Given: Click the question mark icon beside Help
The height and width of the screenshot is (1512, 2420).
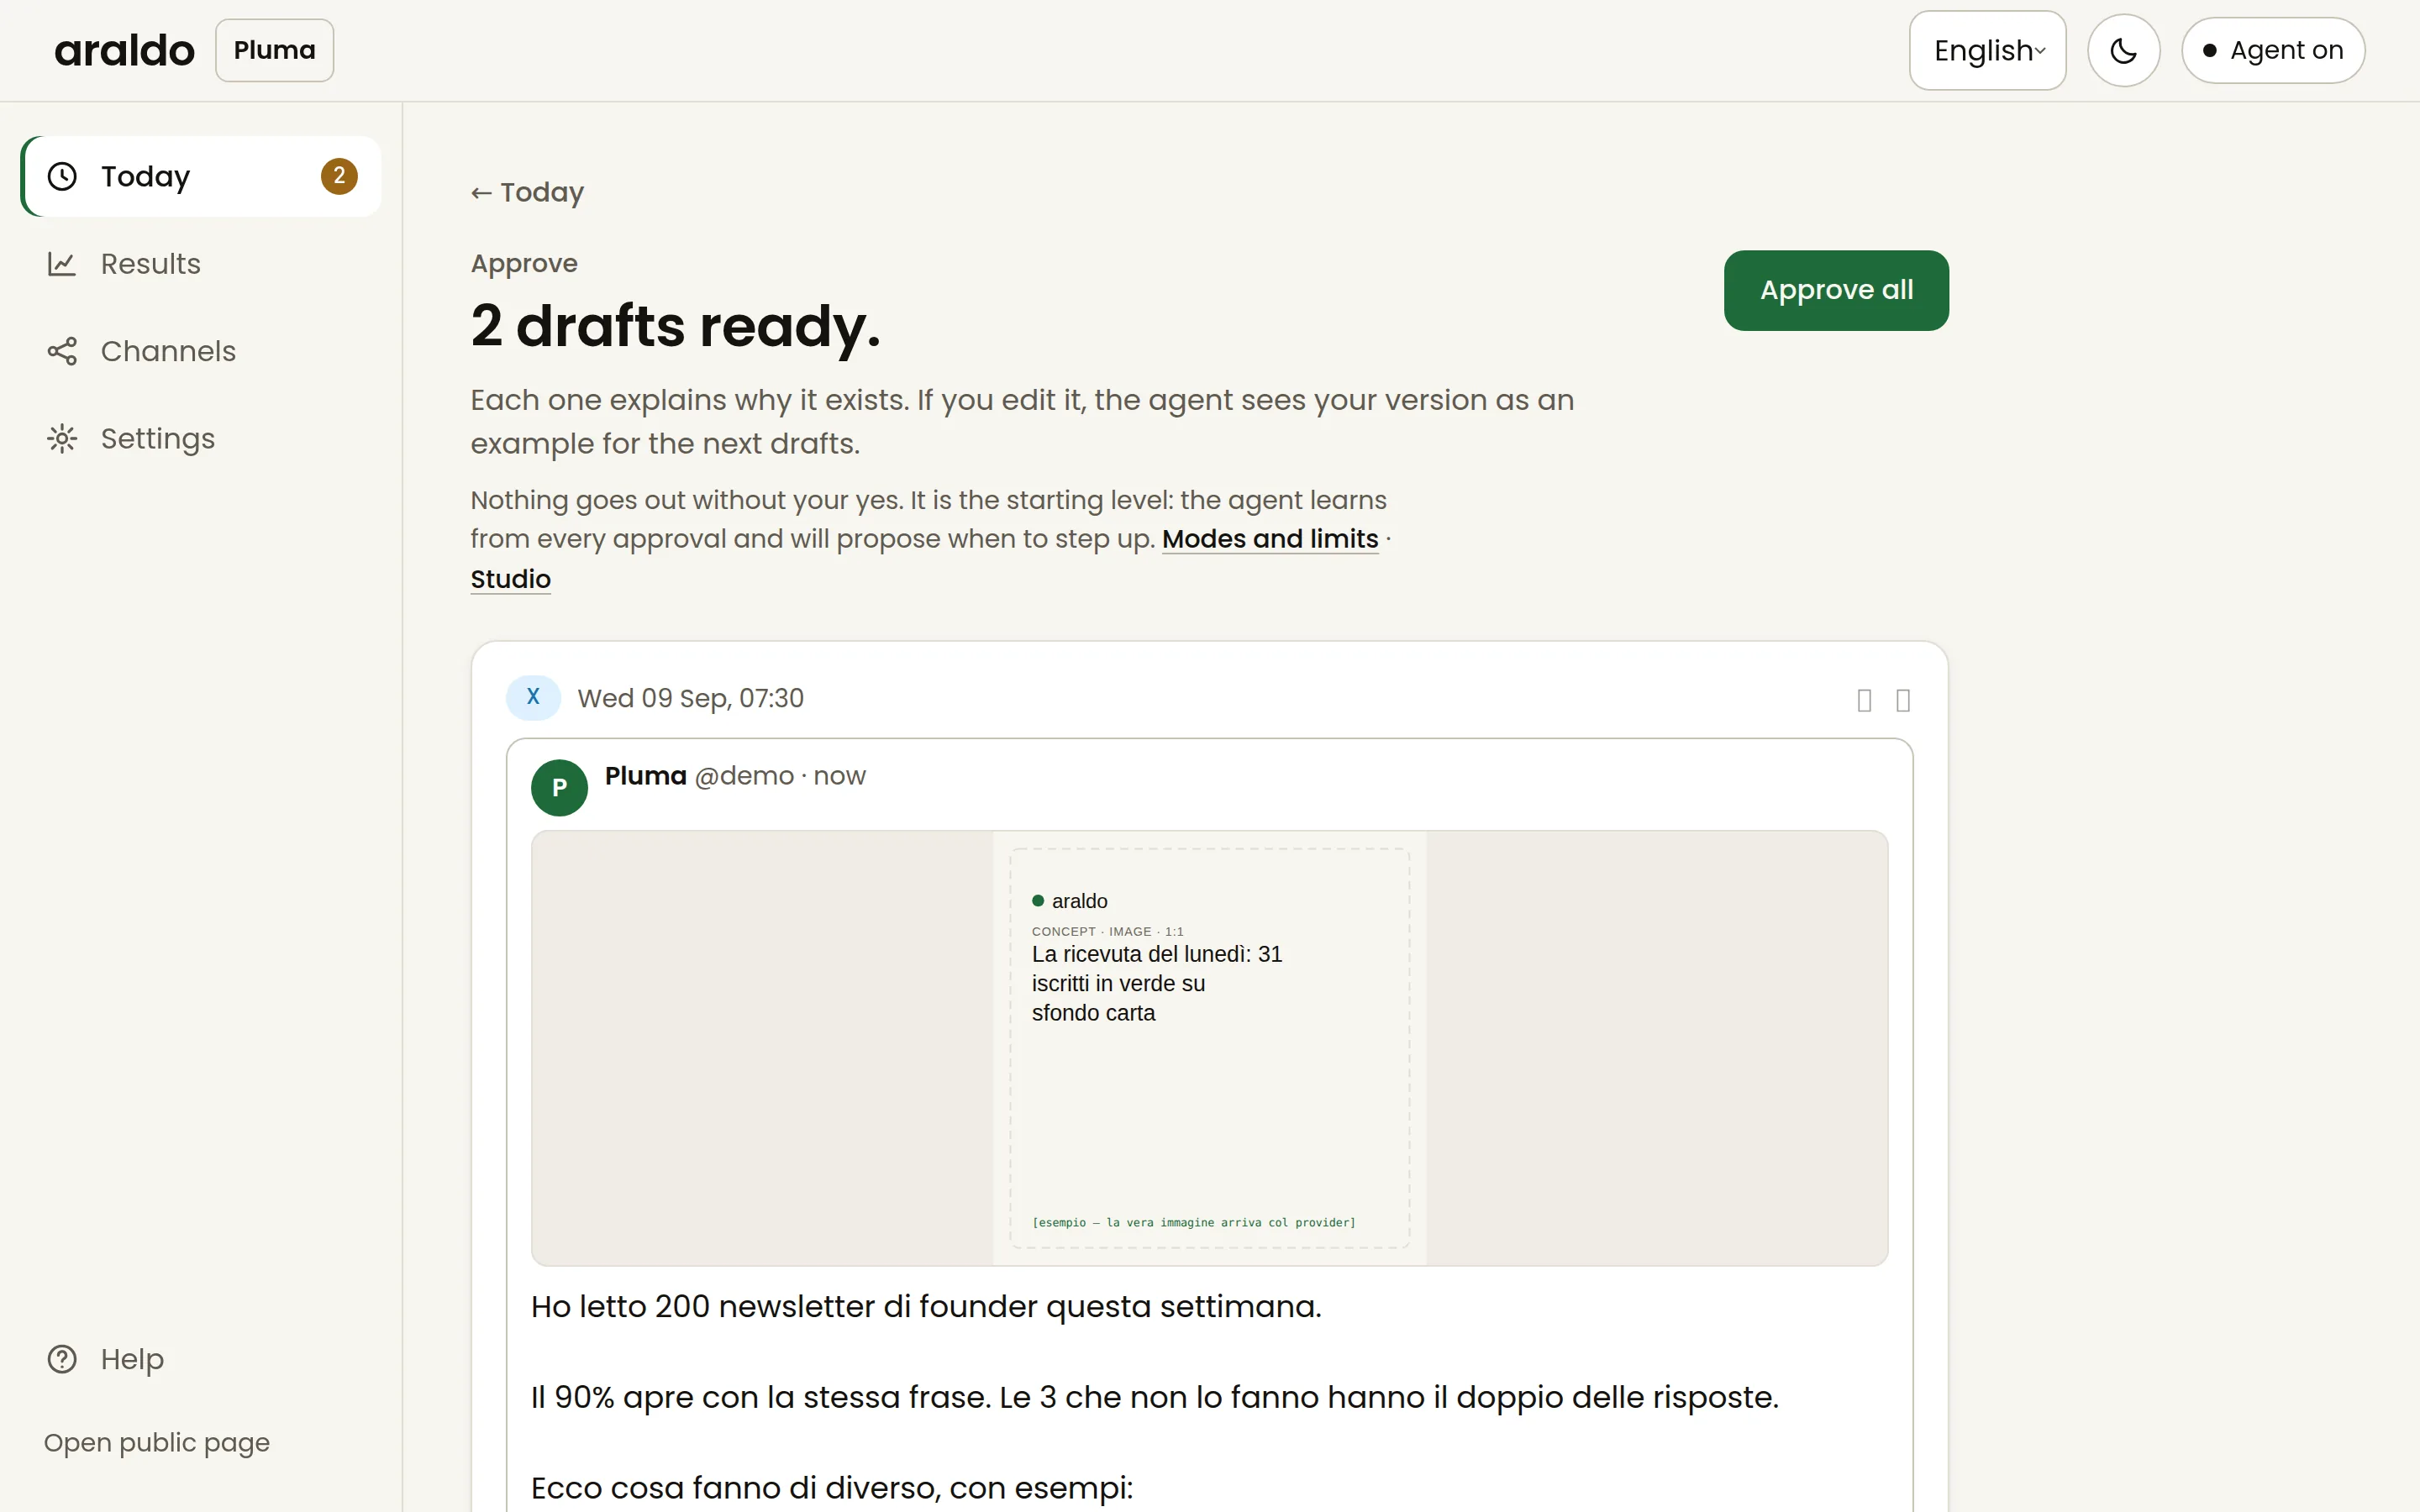Looking at the screenshot, I should tap(62, 1359).
